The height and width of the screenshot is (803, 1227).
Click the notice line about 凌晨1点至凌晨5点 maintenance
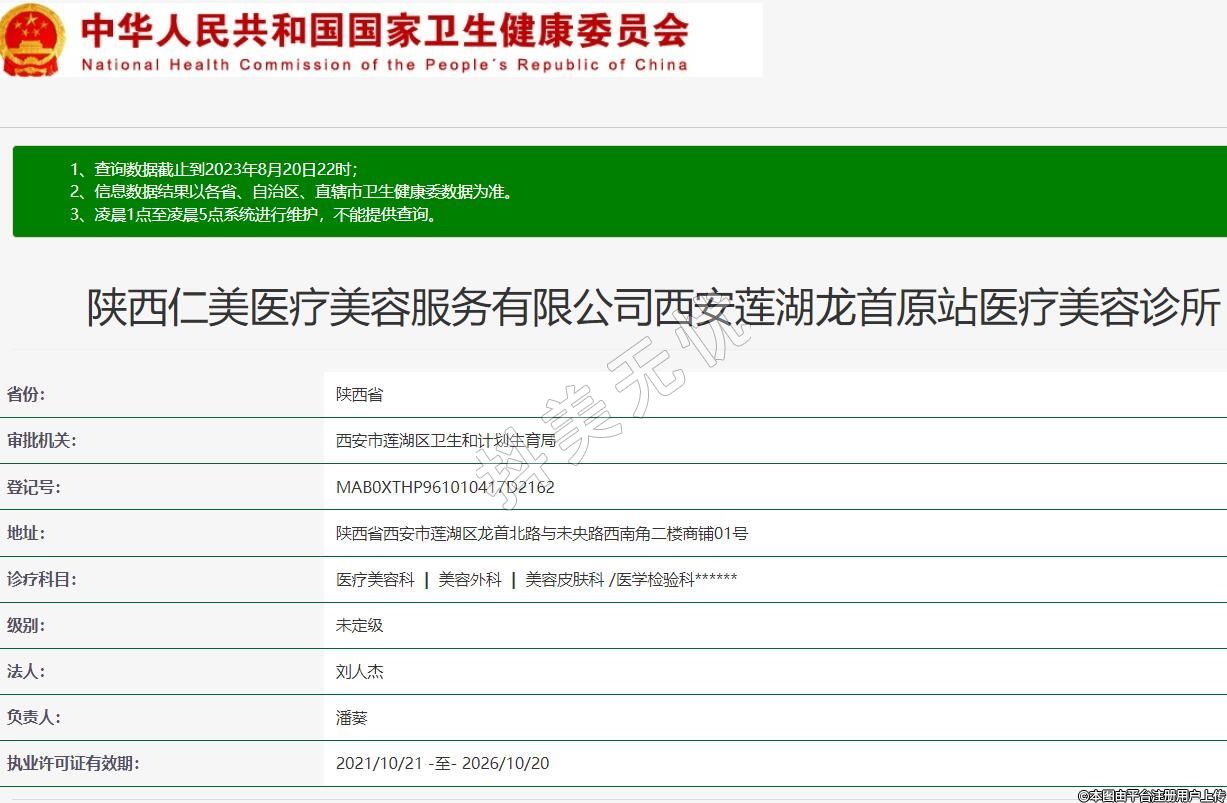pyautogui.click(x=254, y=214)
